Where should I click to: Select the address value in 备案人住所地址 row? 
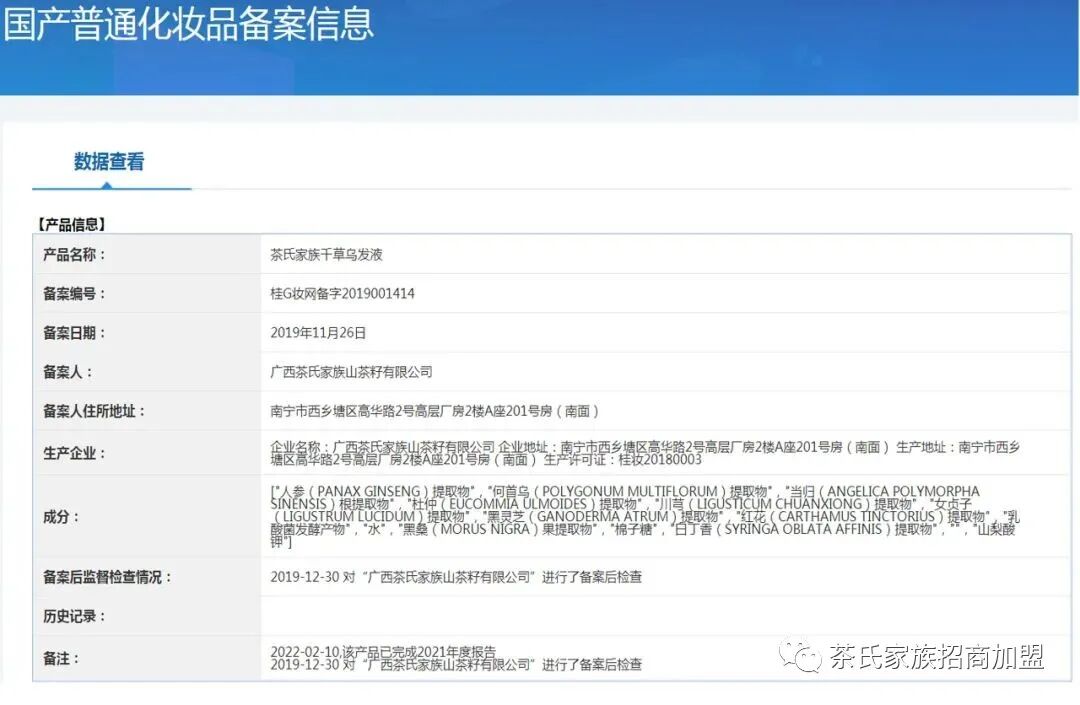point(435,412)
